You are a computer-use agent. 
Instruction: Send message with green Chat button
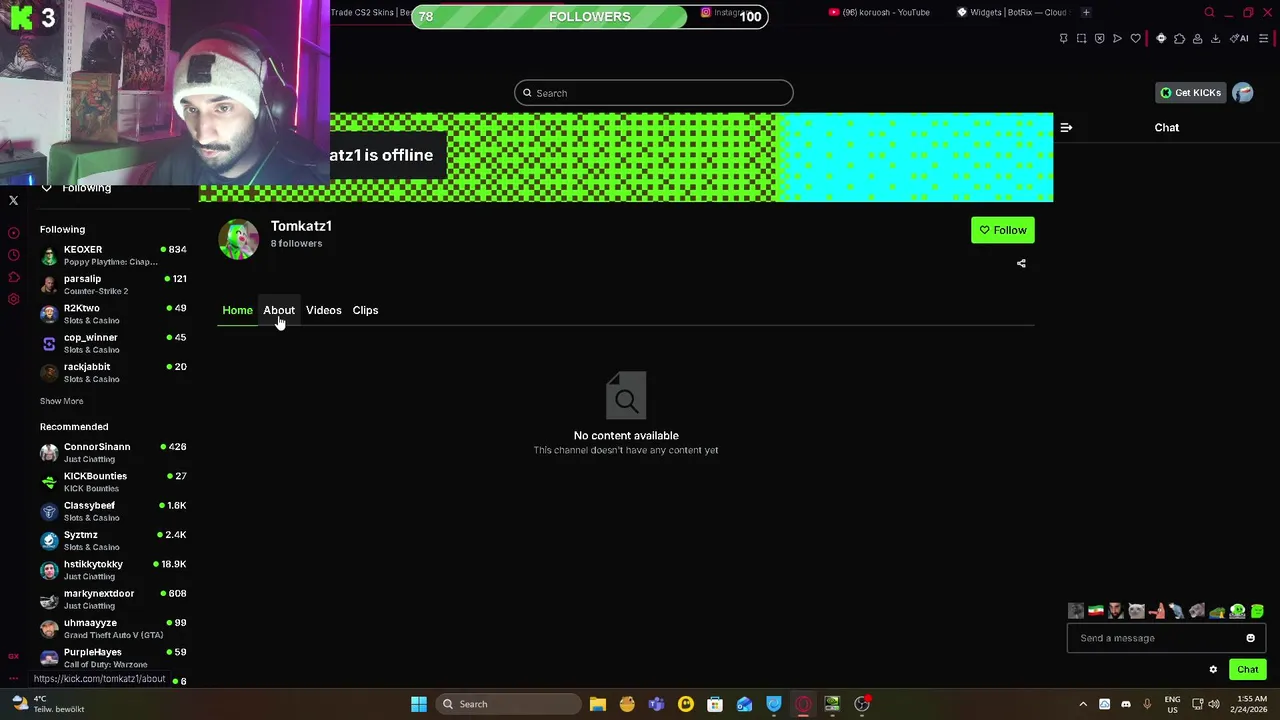1247,669
